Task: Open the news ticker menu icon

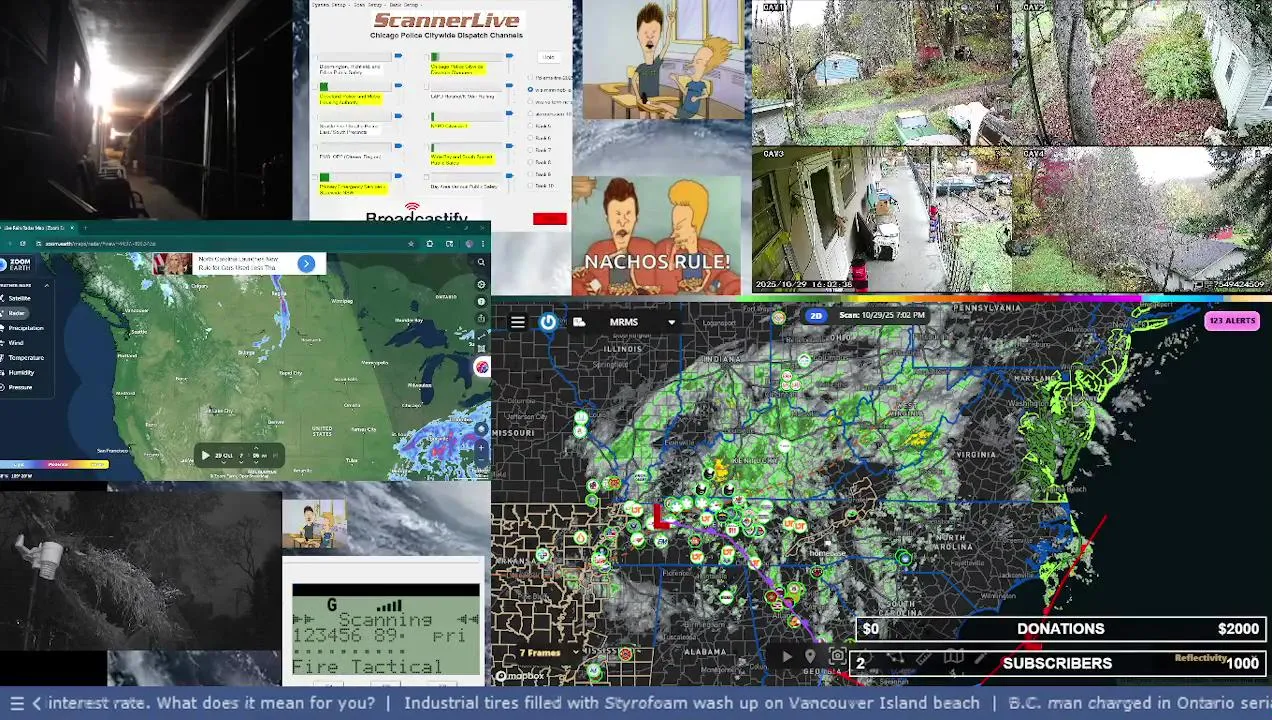Action: click(x=16, y=703)
